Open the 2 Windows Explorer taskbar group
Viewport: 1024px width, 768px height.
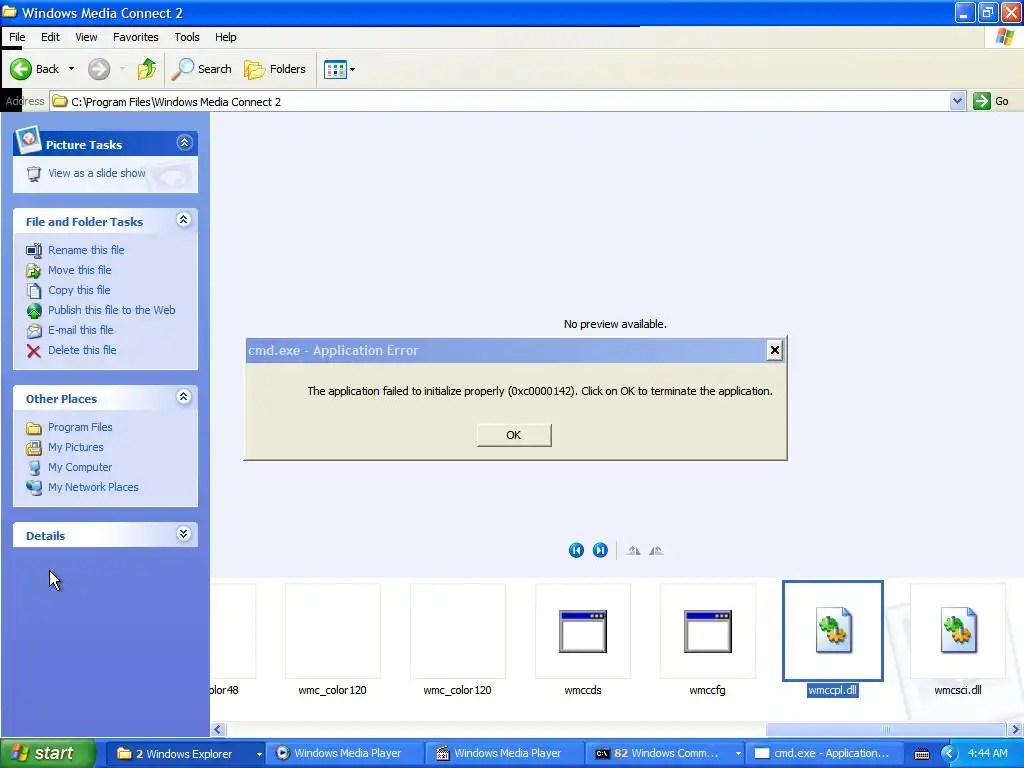pos(185,754)
